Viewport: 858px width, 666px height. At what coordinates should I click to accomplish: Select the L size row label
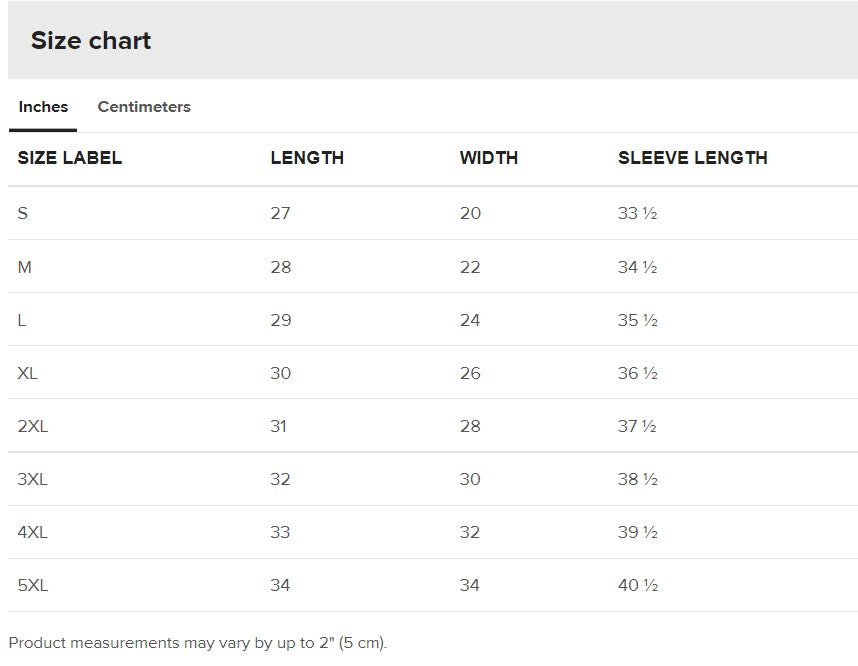[22, 320]
